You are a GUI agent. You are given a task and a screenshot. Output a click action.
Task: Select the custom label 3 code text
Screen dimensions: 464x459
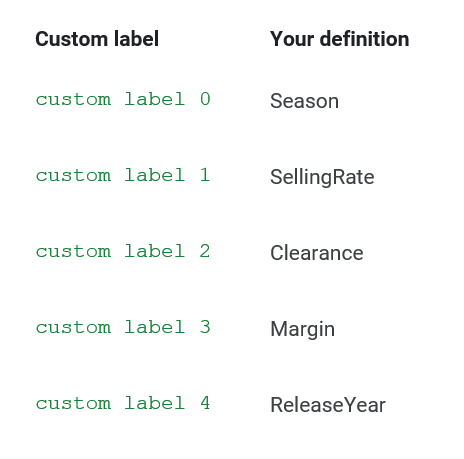tap(123, 327)
